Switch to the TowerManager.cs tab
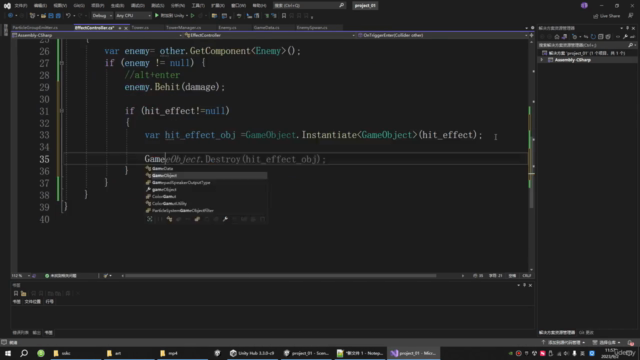640x360 pixels. (x=183, y=28)
